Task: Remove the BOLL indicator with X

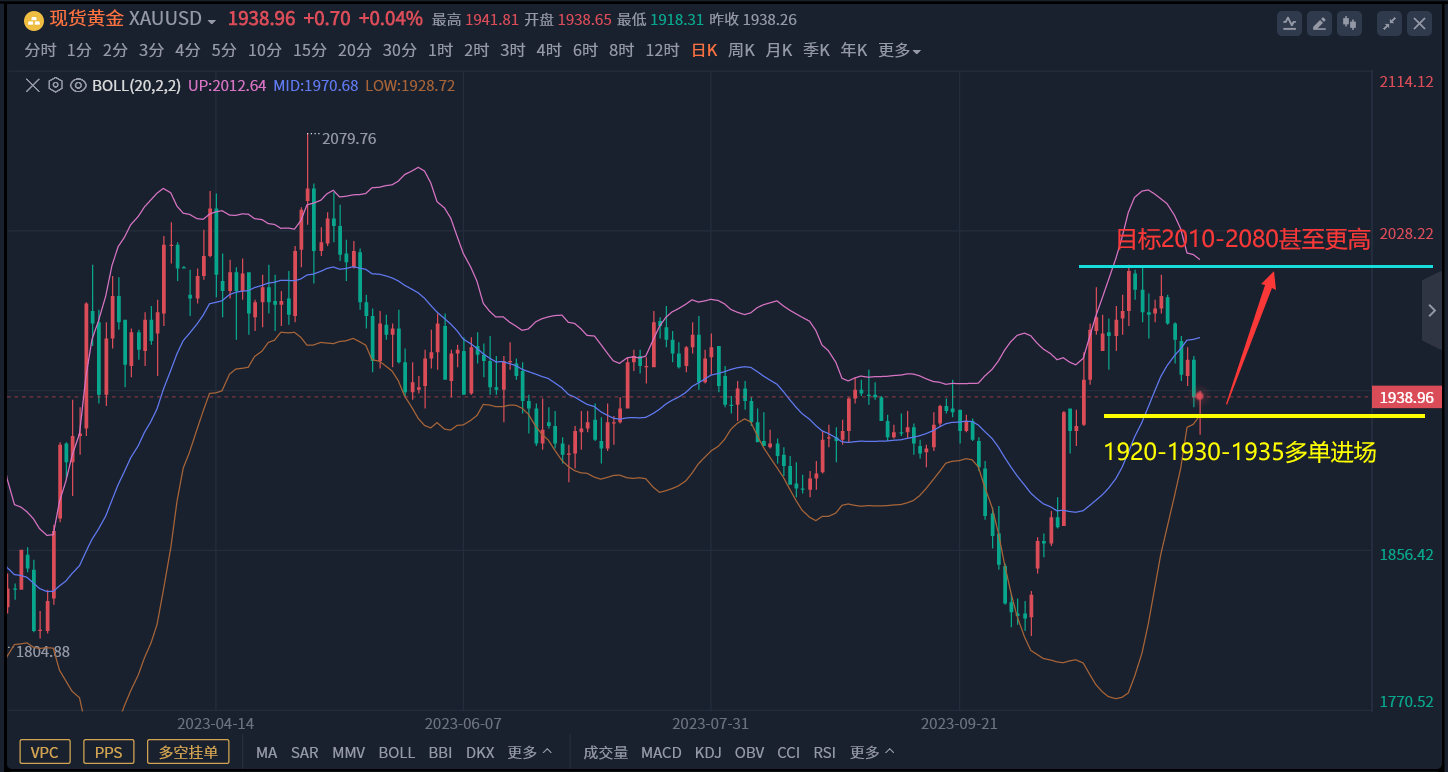Action: pos(33,86)
